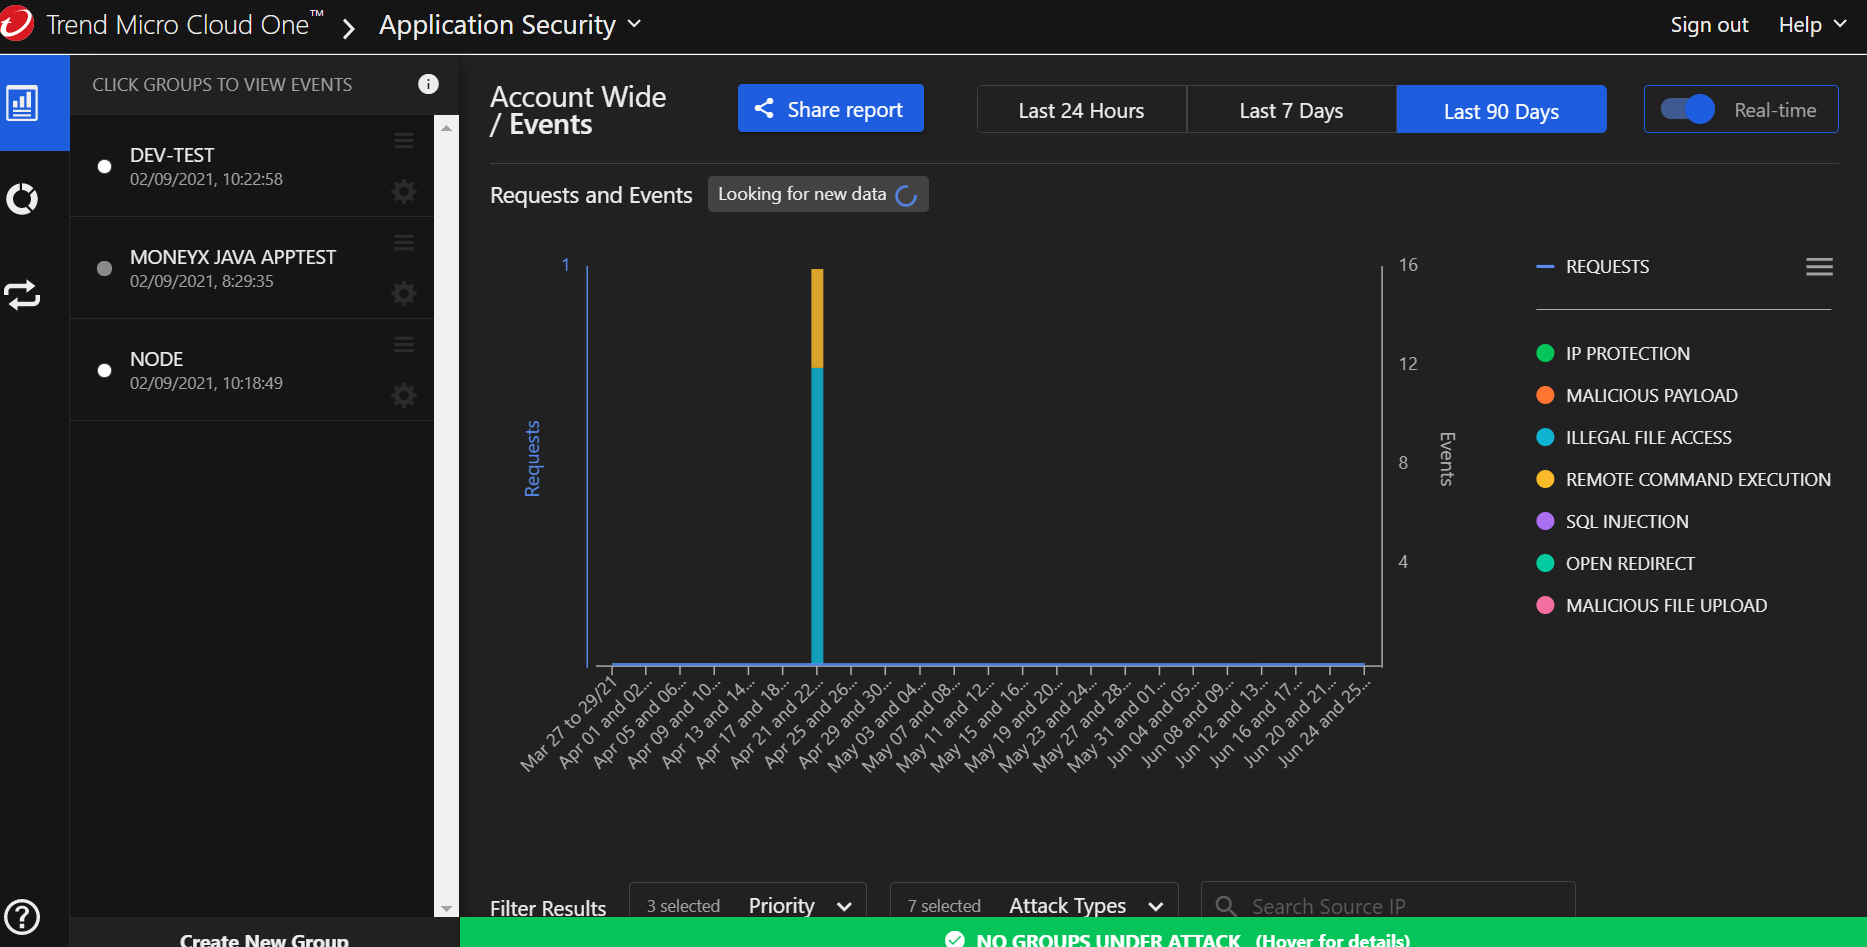This screenshot has width=1867, height=947.
Task: Click the breadcrumb chevron after Cloud One
Action: click(348, 28)
